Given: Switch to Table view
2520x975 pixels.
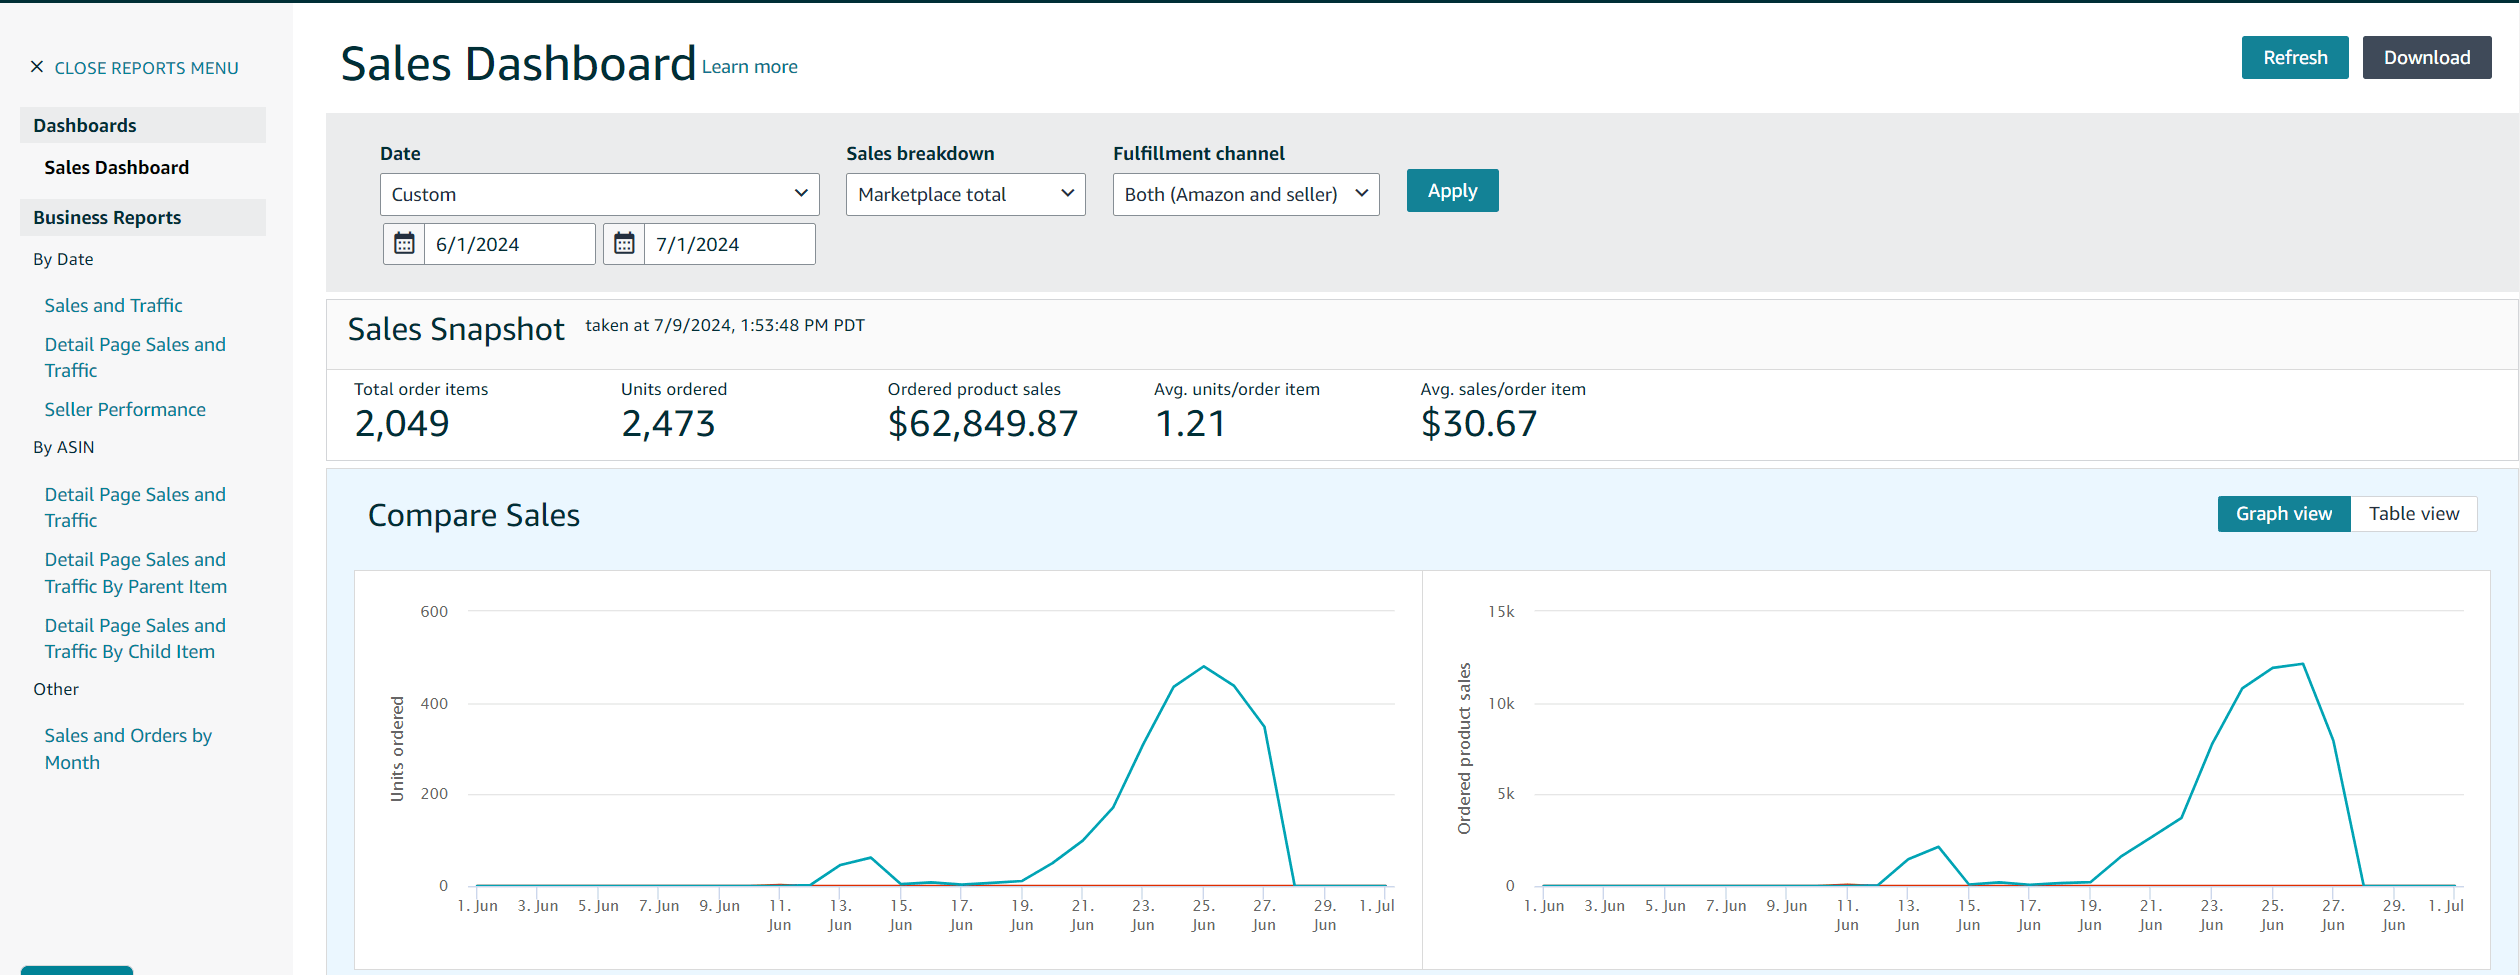Looking at the screenshot, I should point(2413,514).
